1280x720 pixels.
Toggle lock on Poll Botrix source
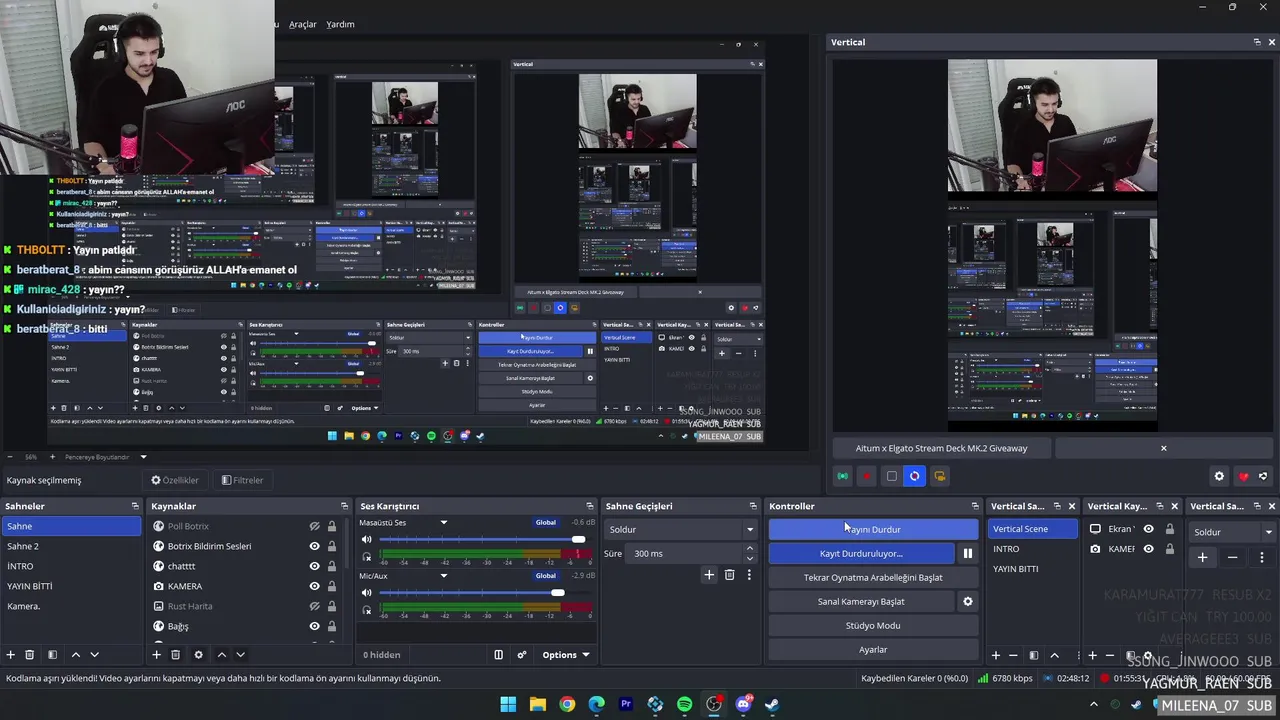point(332,526)
